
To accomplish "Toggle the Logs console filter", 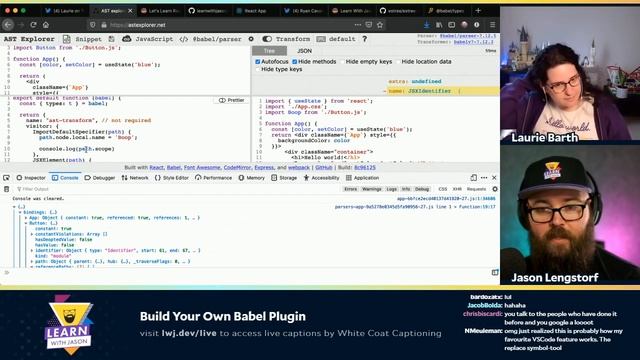I will [391, 189].
